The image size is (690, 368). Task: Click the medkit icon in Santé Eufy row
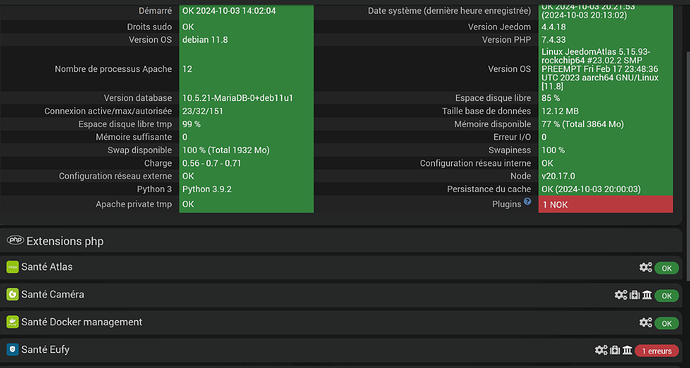click(x=615, y=350)
